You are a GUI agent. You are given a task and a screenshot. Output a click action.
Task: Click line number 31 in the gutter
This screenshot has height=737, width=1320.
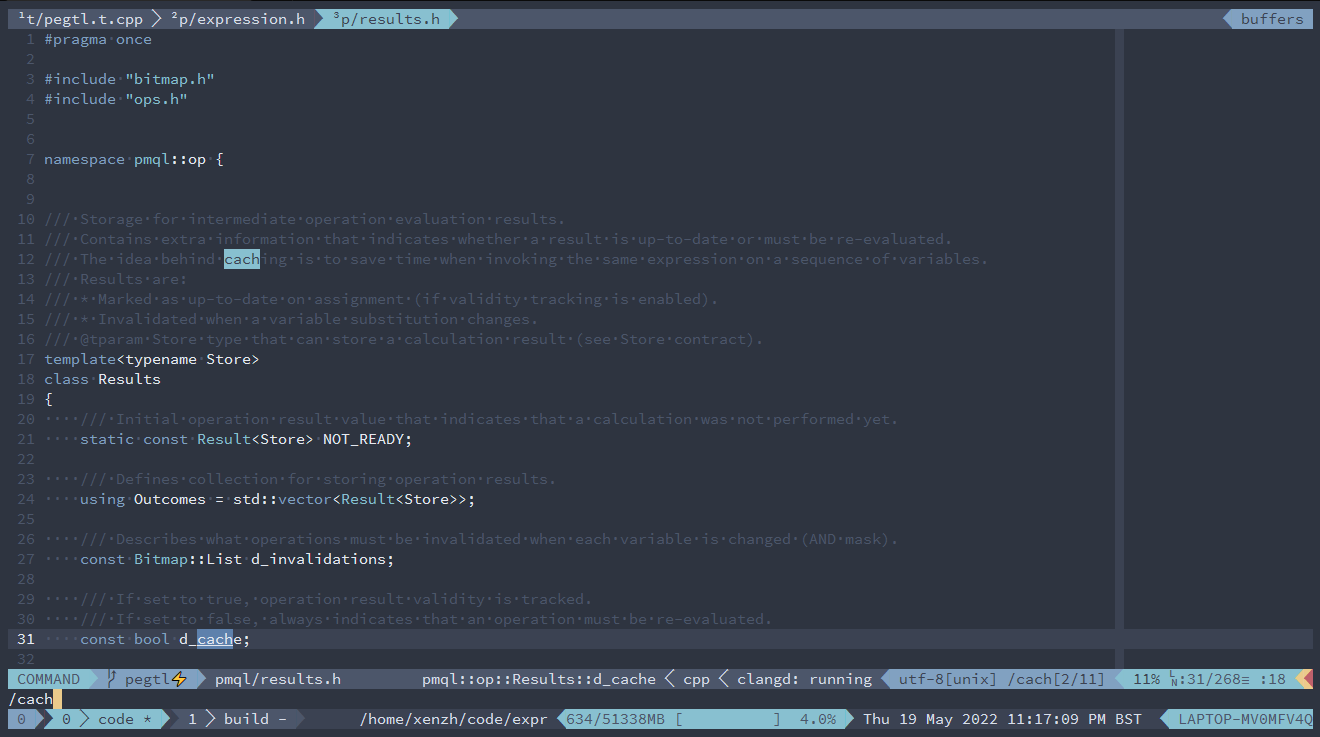coord(26,639)
